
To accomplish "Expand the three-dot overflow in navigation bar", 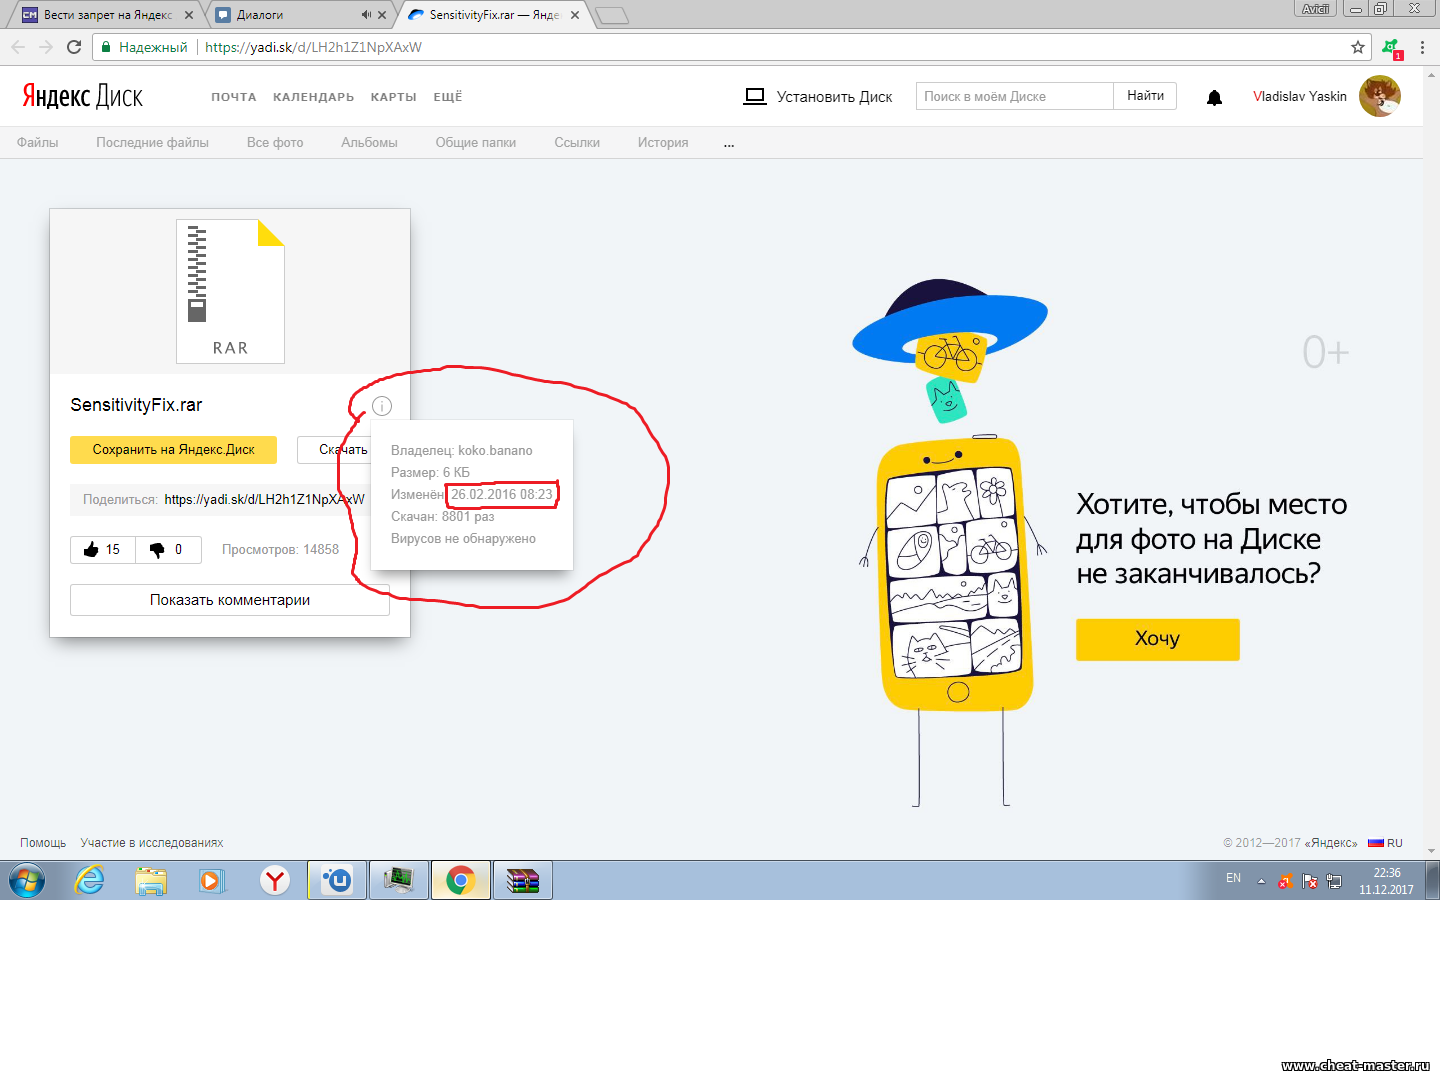I will (x=729, y=143).
